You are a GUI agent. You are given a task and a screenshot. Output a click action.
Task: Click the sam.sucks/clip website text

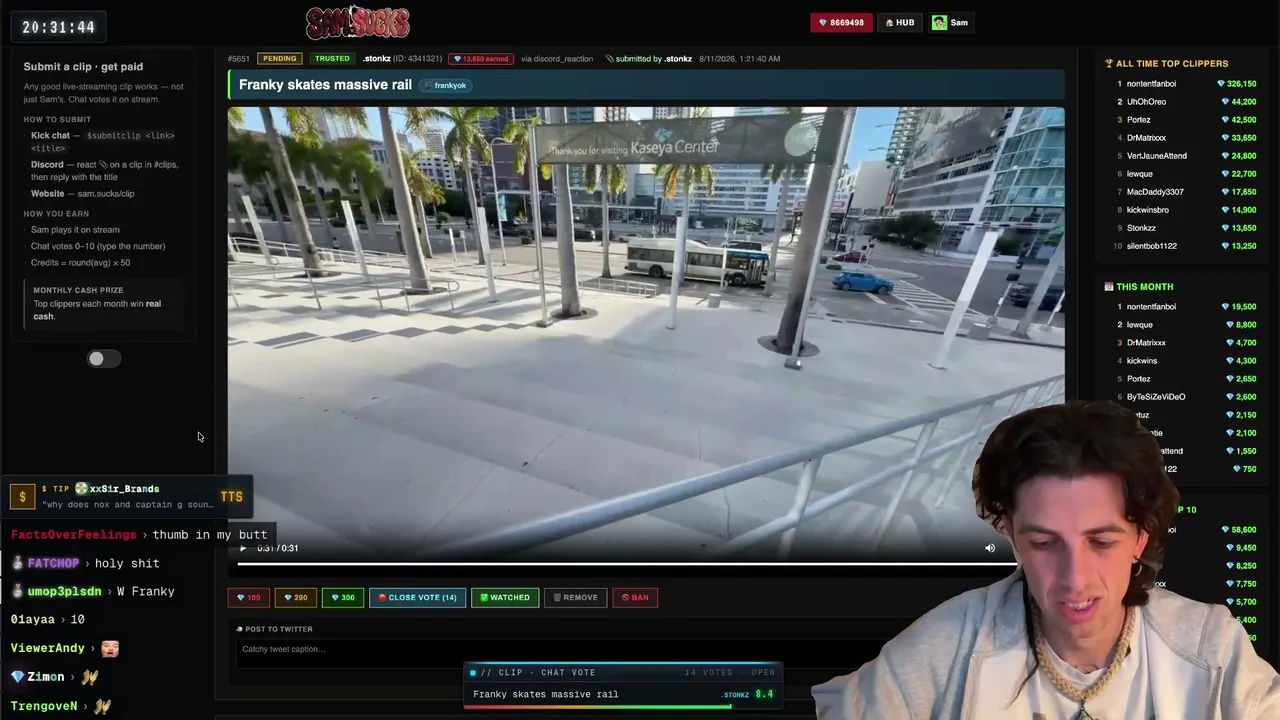(x=106, y=194)
